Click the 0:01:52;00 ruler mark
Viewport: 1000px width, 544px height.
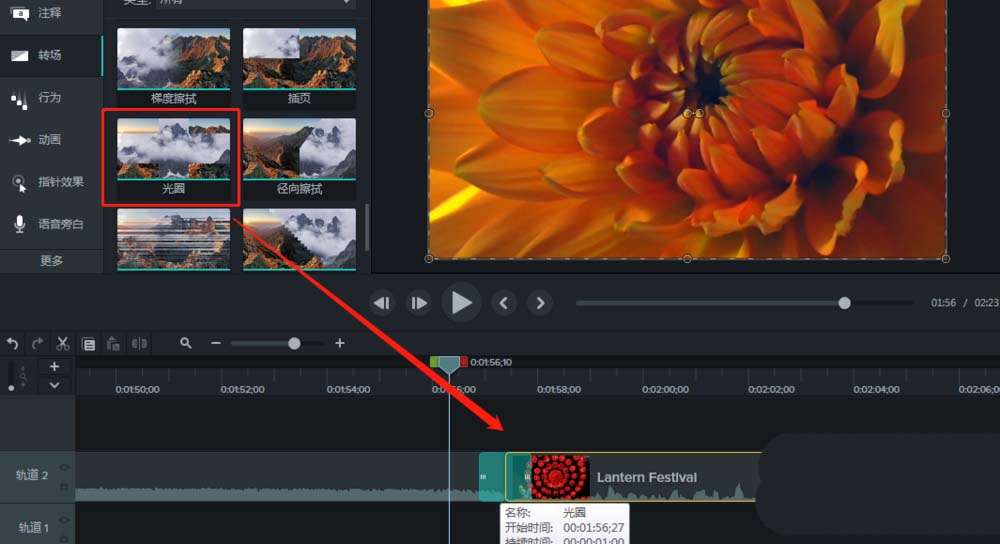click(x=242, y=390)
